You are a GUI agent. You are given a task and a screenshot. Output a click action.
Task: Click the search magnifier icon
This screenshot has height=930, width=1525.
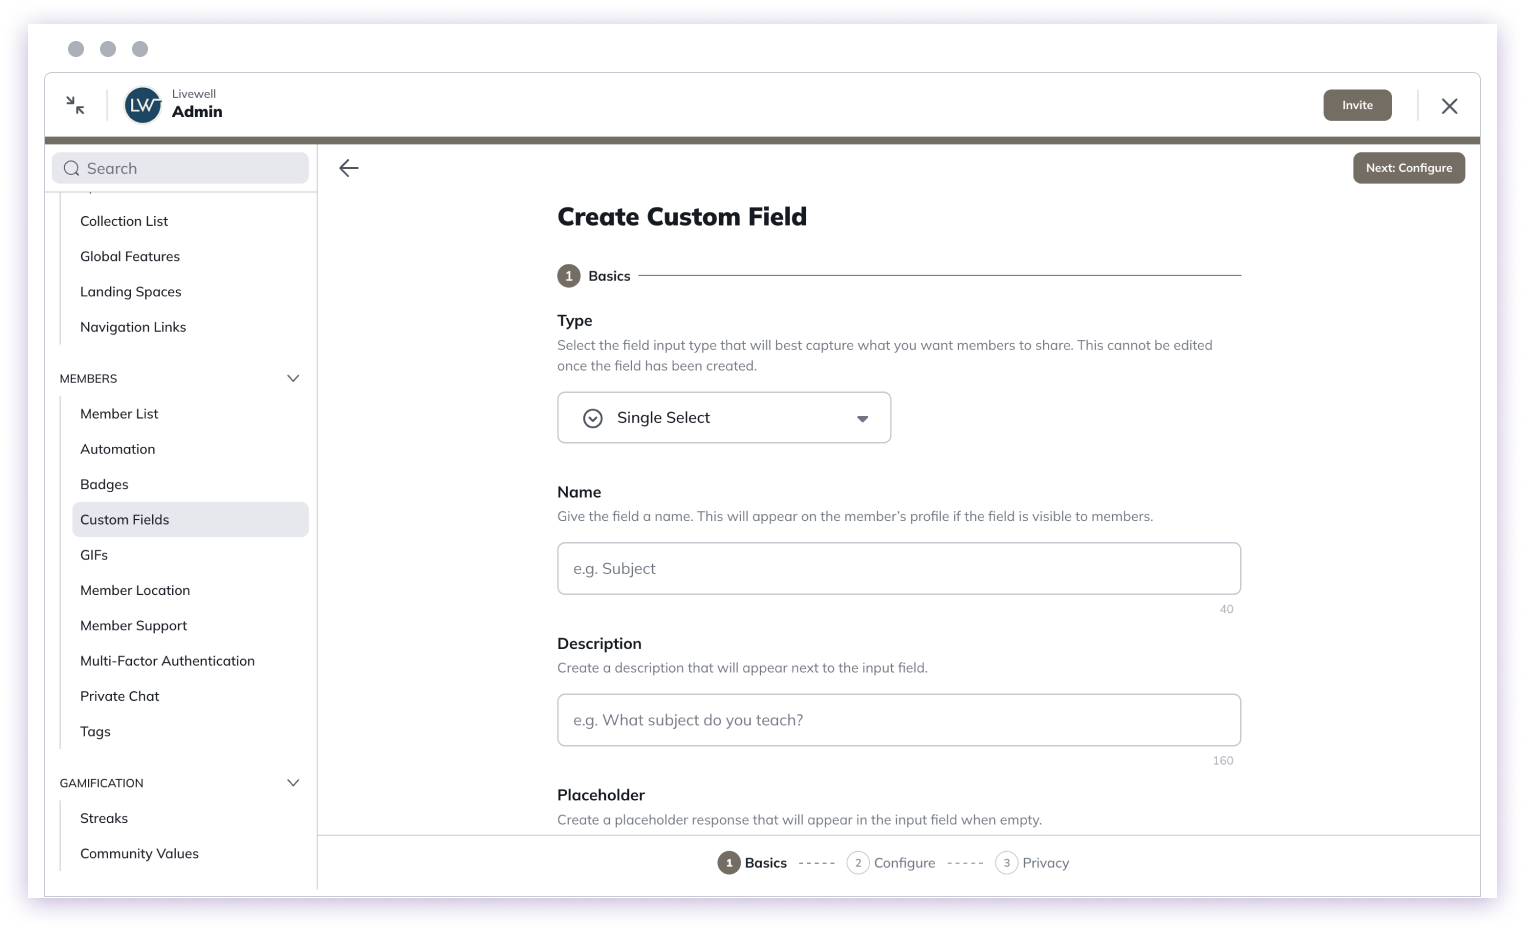70,168
